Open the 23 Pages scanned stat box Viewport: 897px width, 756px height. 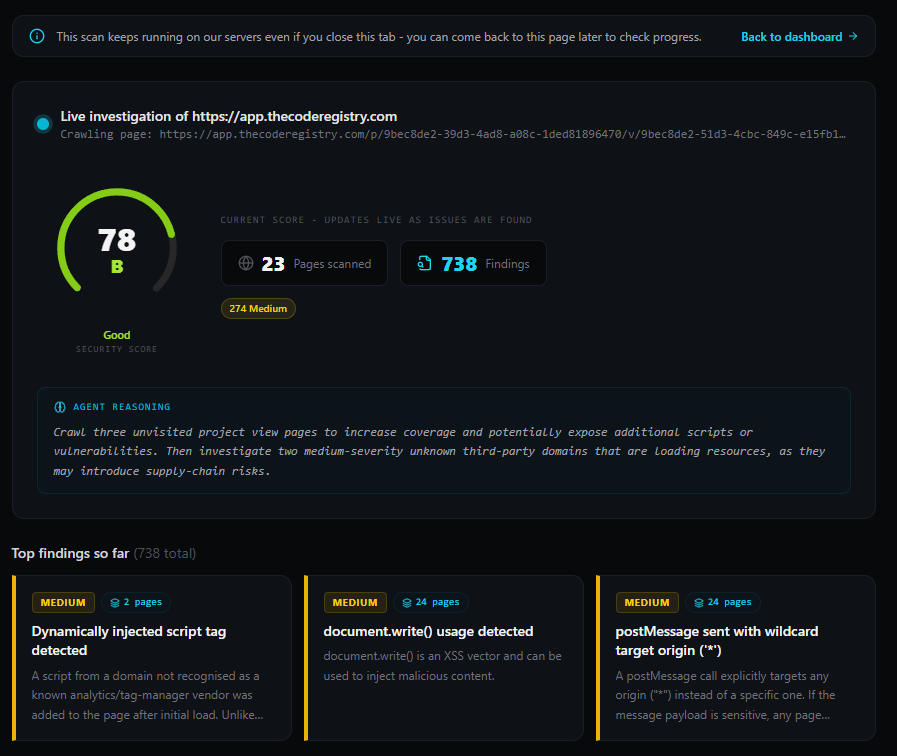(x=304, y=263)
